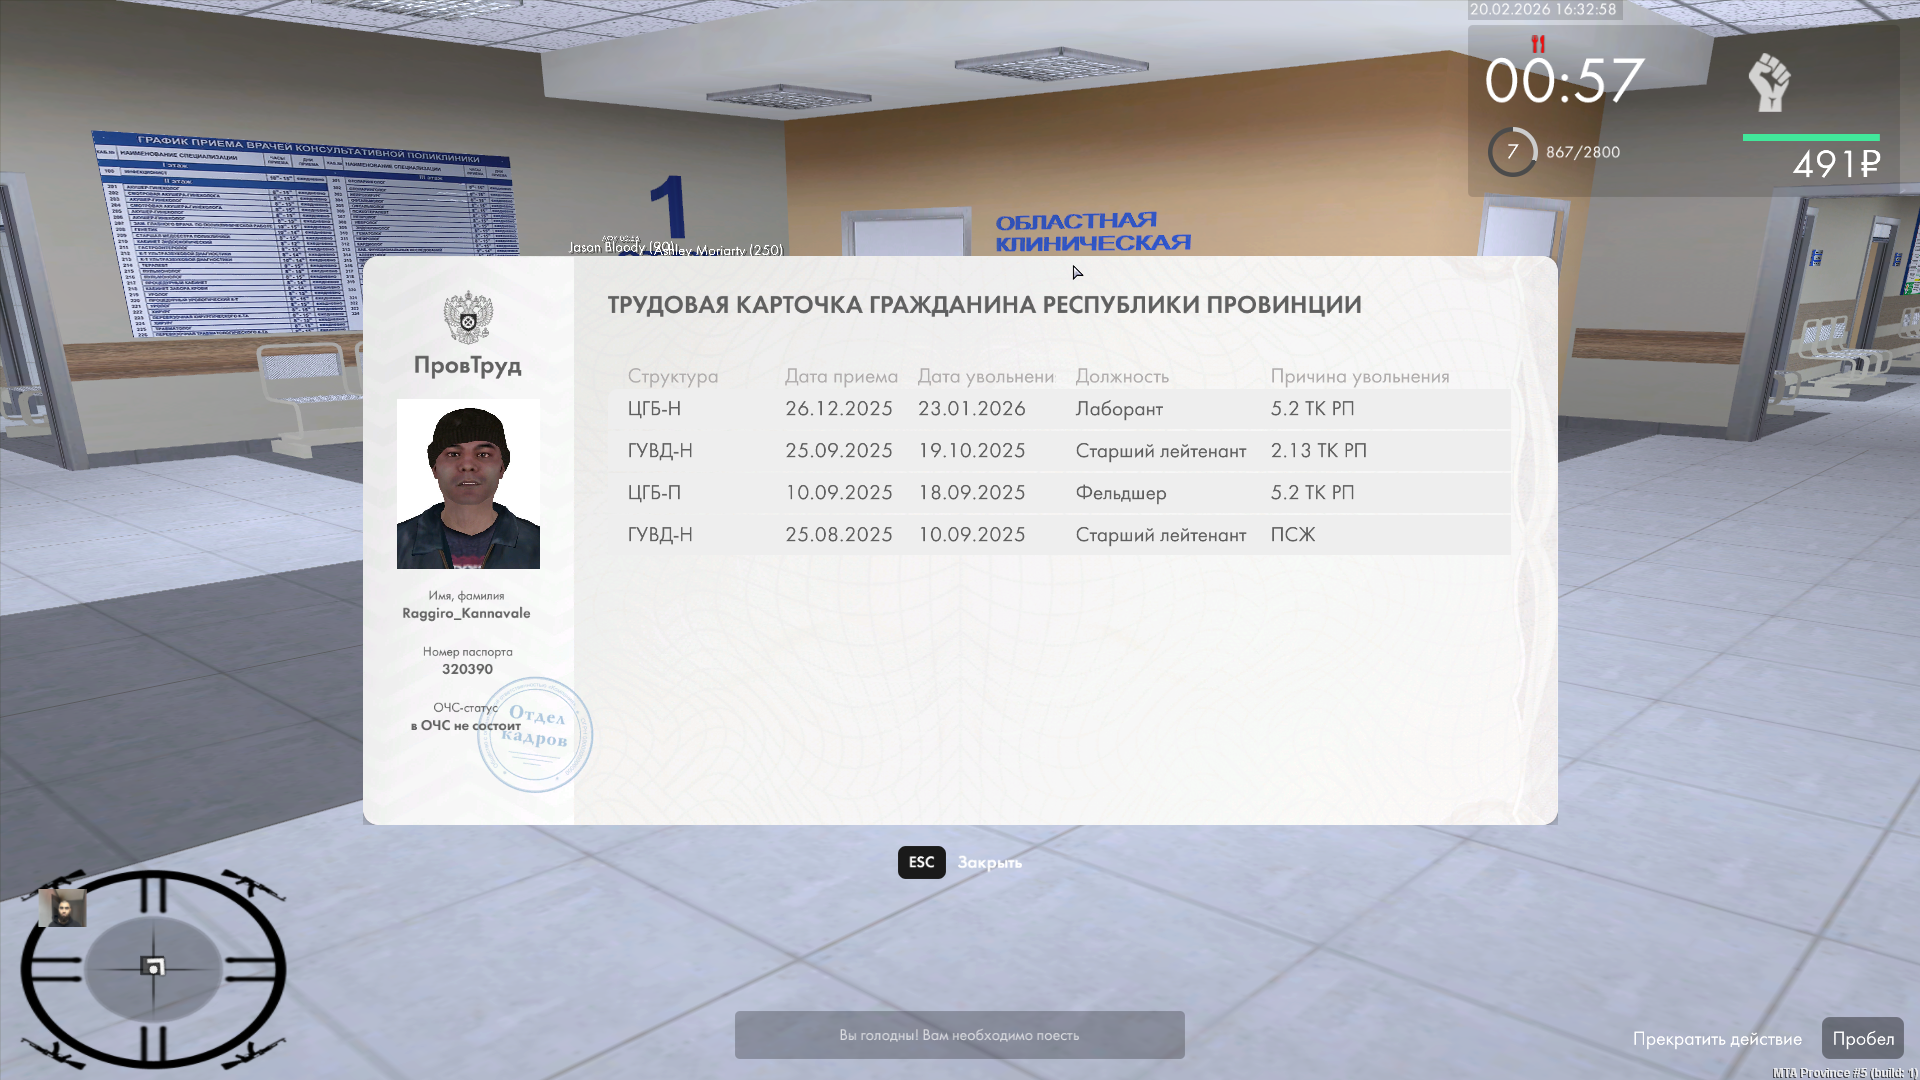Click the ПровТруд coat of arms emblem
This screenshot has width=1920, height=1080.
click(468, 318)
